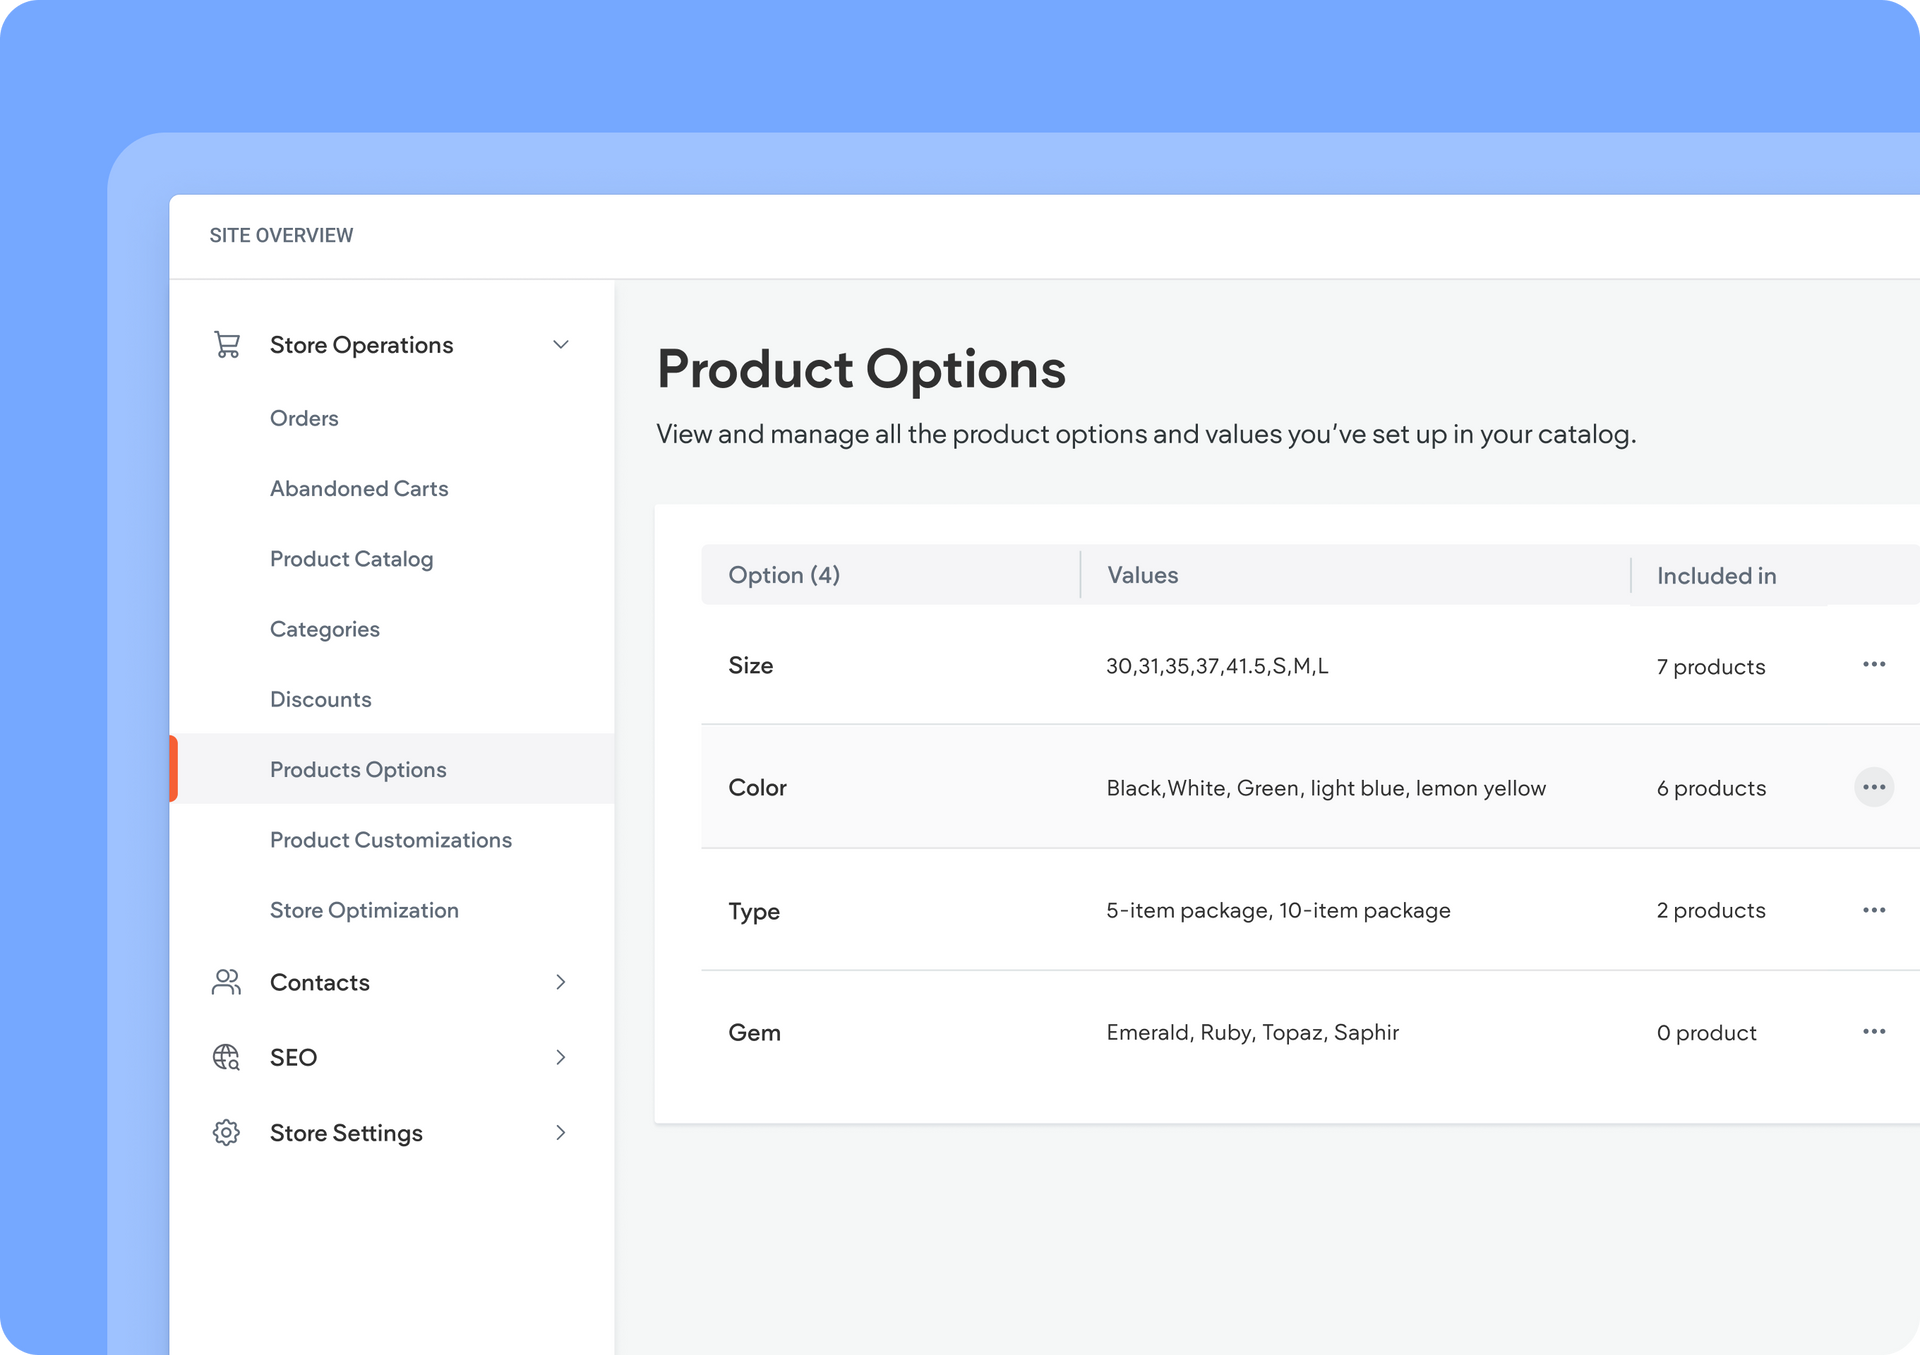Viewport: 1920px width, 1355px height.
Task: Click the SITE OVERVIEW header link
Action: (x=281, y=235)
